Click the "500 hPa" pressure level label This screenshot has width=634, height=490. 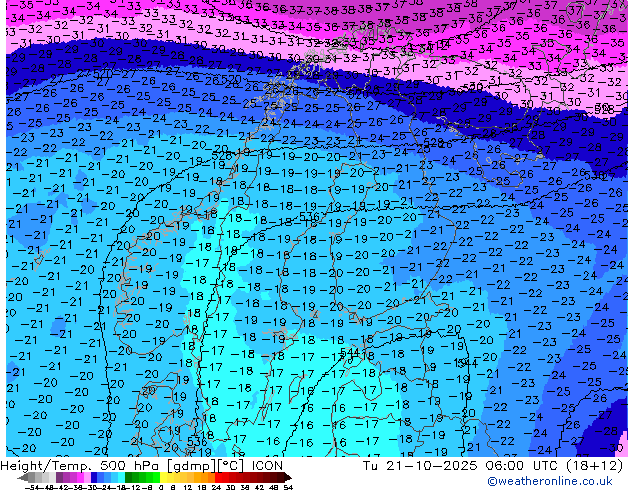point(128,465)
